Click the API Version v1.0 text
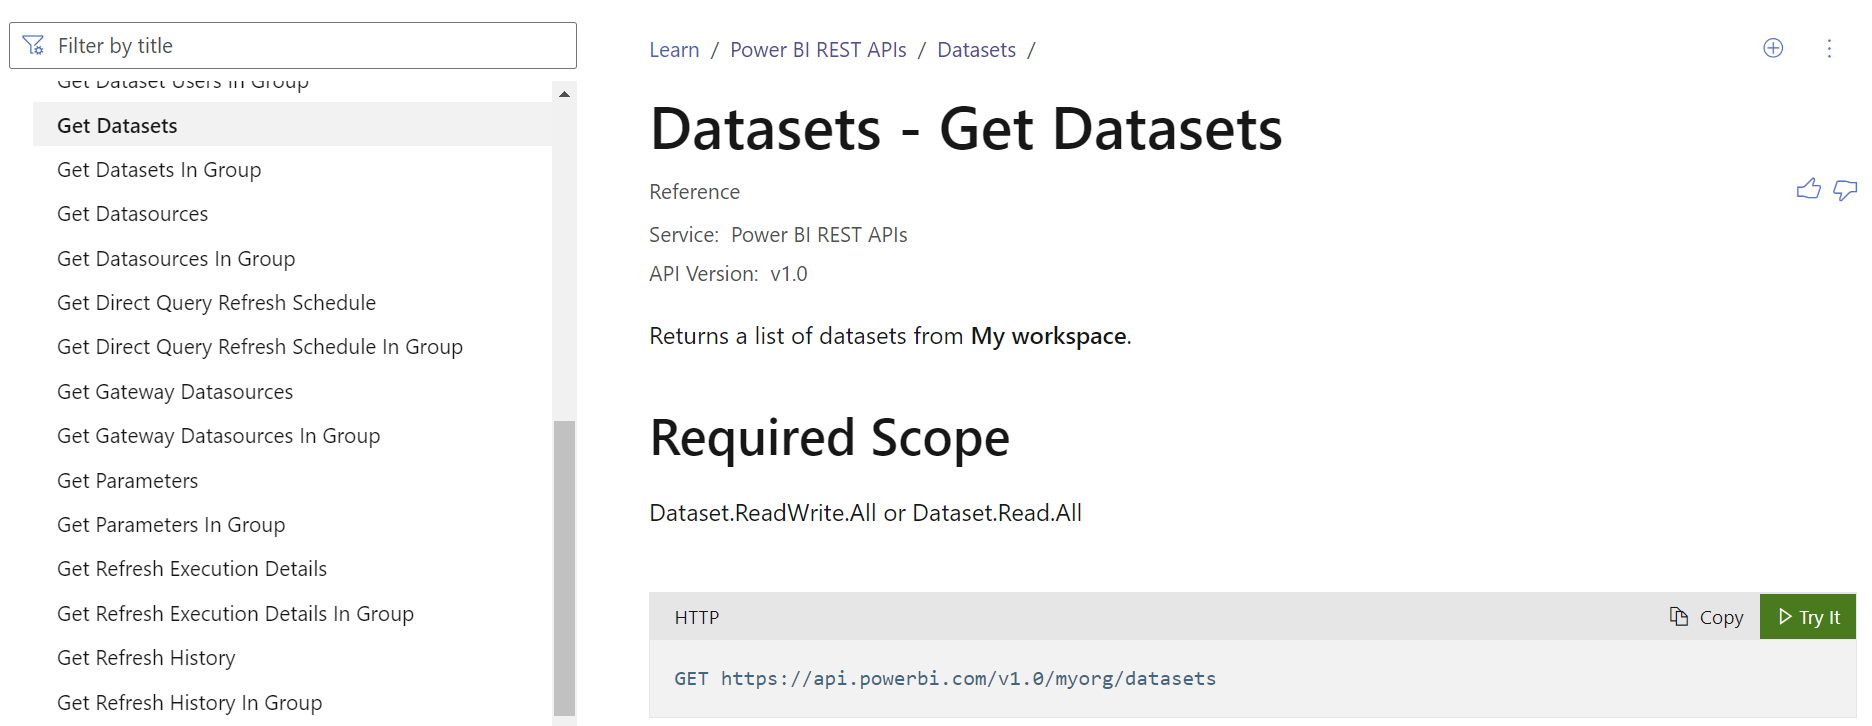Image resolution: width=1872 pixels, height=726 pixels. (x=728, y=274)
